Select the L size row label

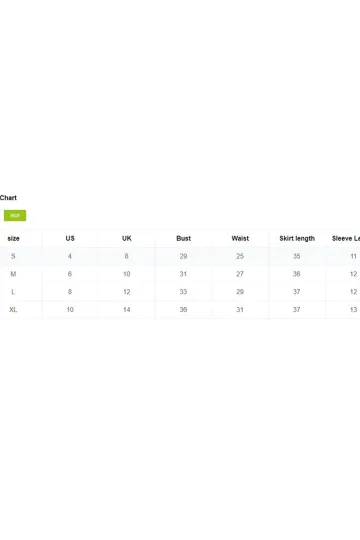[x=13, y=292]
